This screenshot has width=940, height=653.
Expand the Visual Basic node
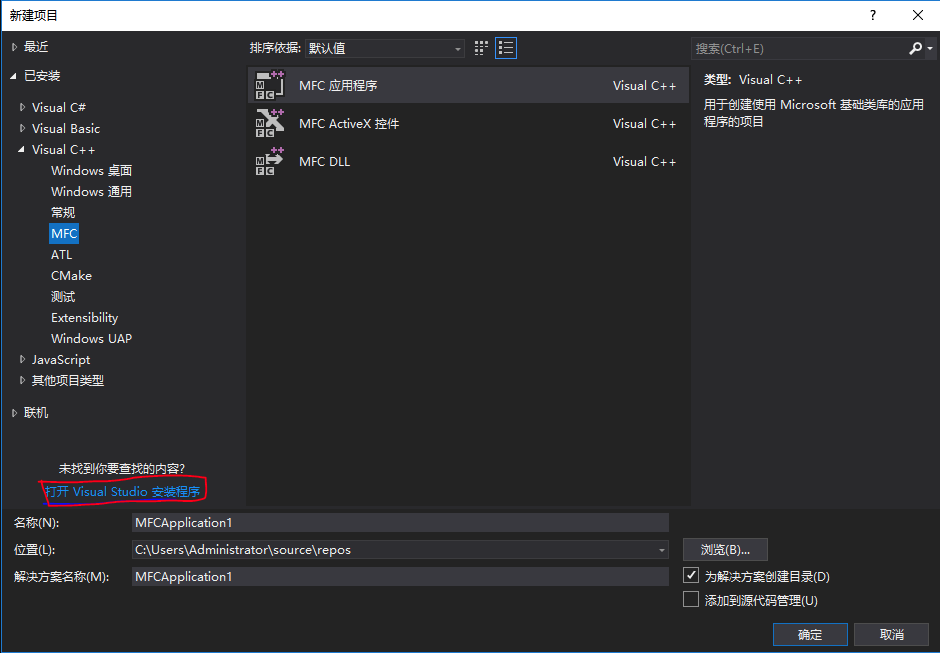click(x=22, y=128)
